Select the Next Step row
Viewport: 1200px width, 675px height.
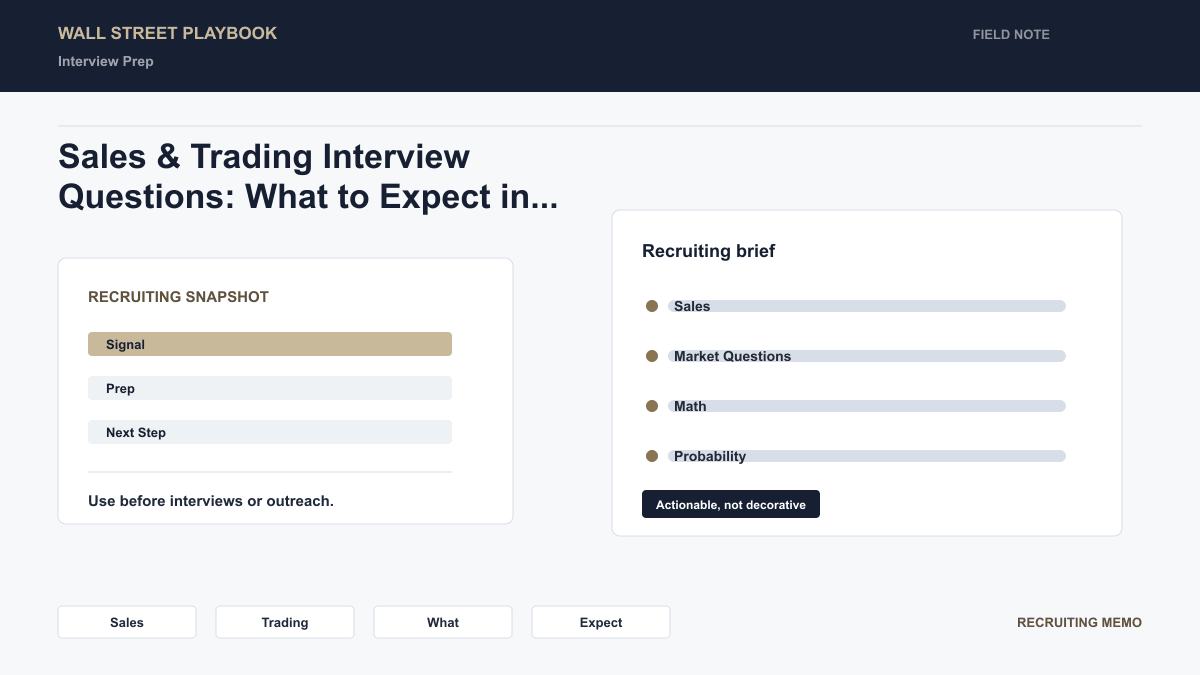(x=270, y=432)
